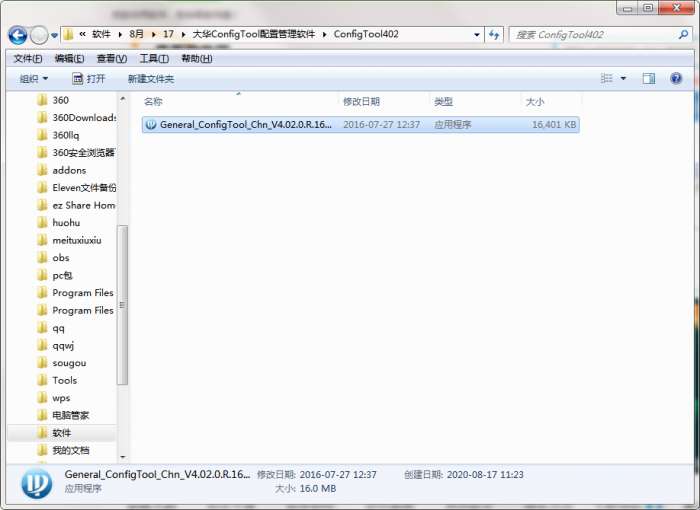The image size is (700, 510).
Task: Click the help question mark icon
Action: 676,79
